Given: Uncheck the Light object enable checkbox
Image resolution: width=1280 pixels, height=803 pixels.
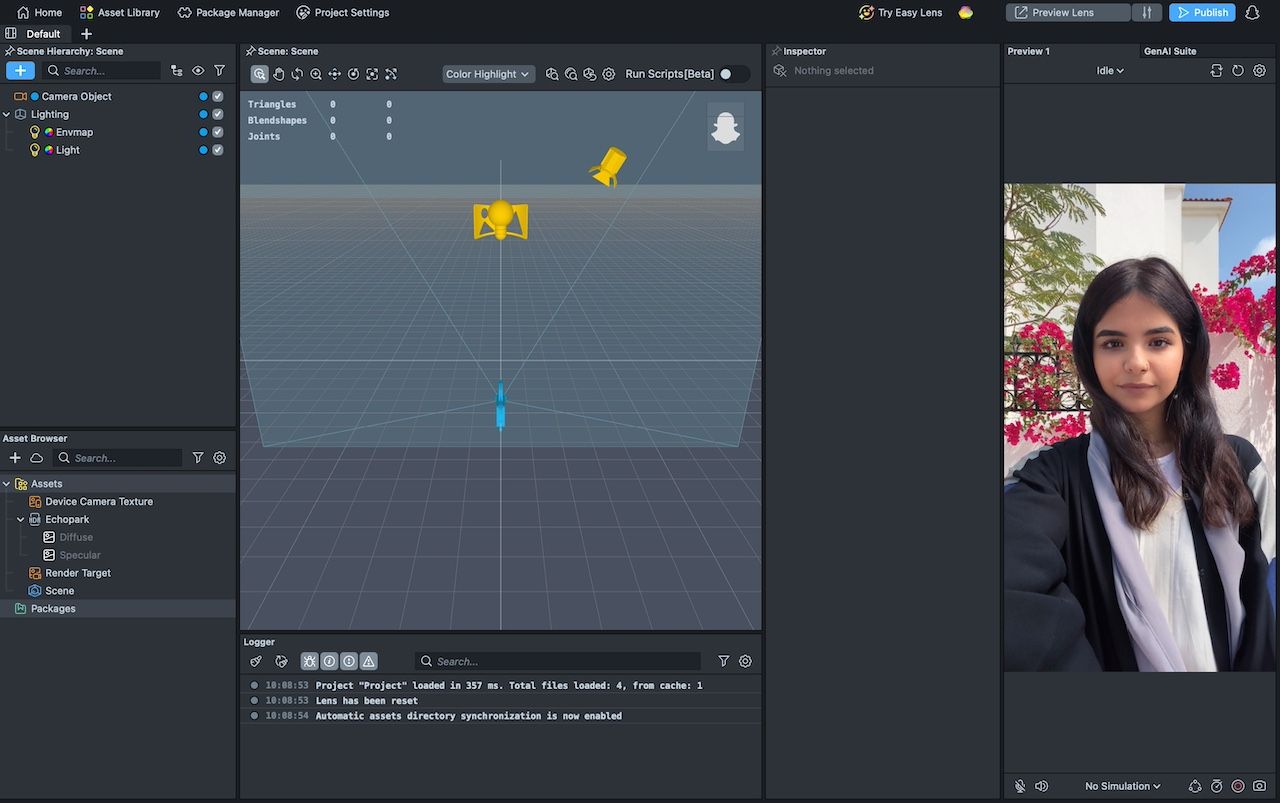Looking at the screenshot, I should click(x=218, y=150).
